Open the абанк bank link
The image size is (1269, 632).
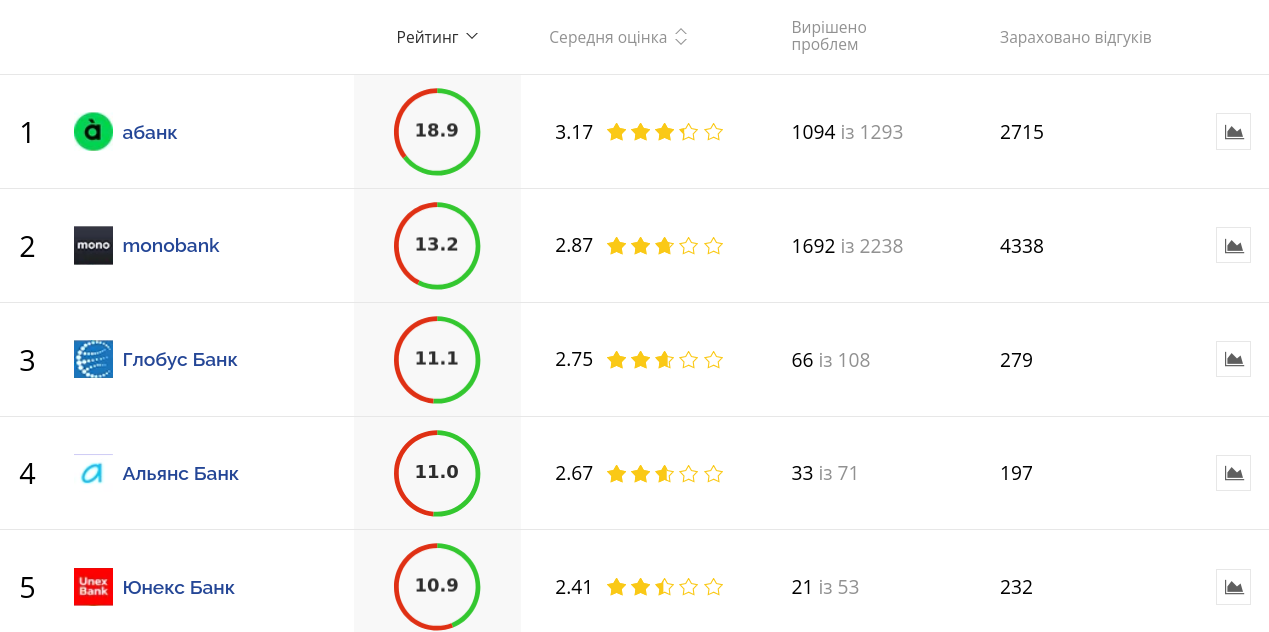pyautogui.click(x=150, y=132)
